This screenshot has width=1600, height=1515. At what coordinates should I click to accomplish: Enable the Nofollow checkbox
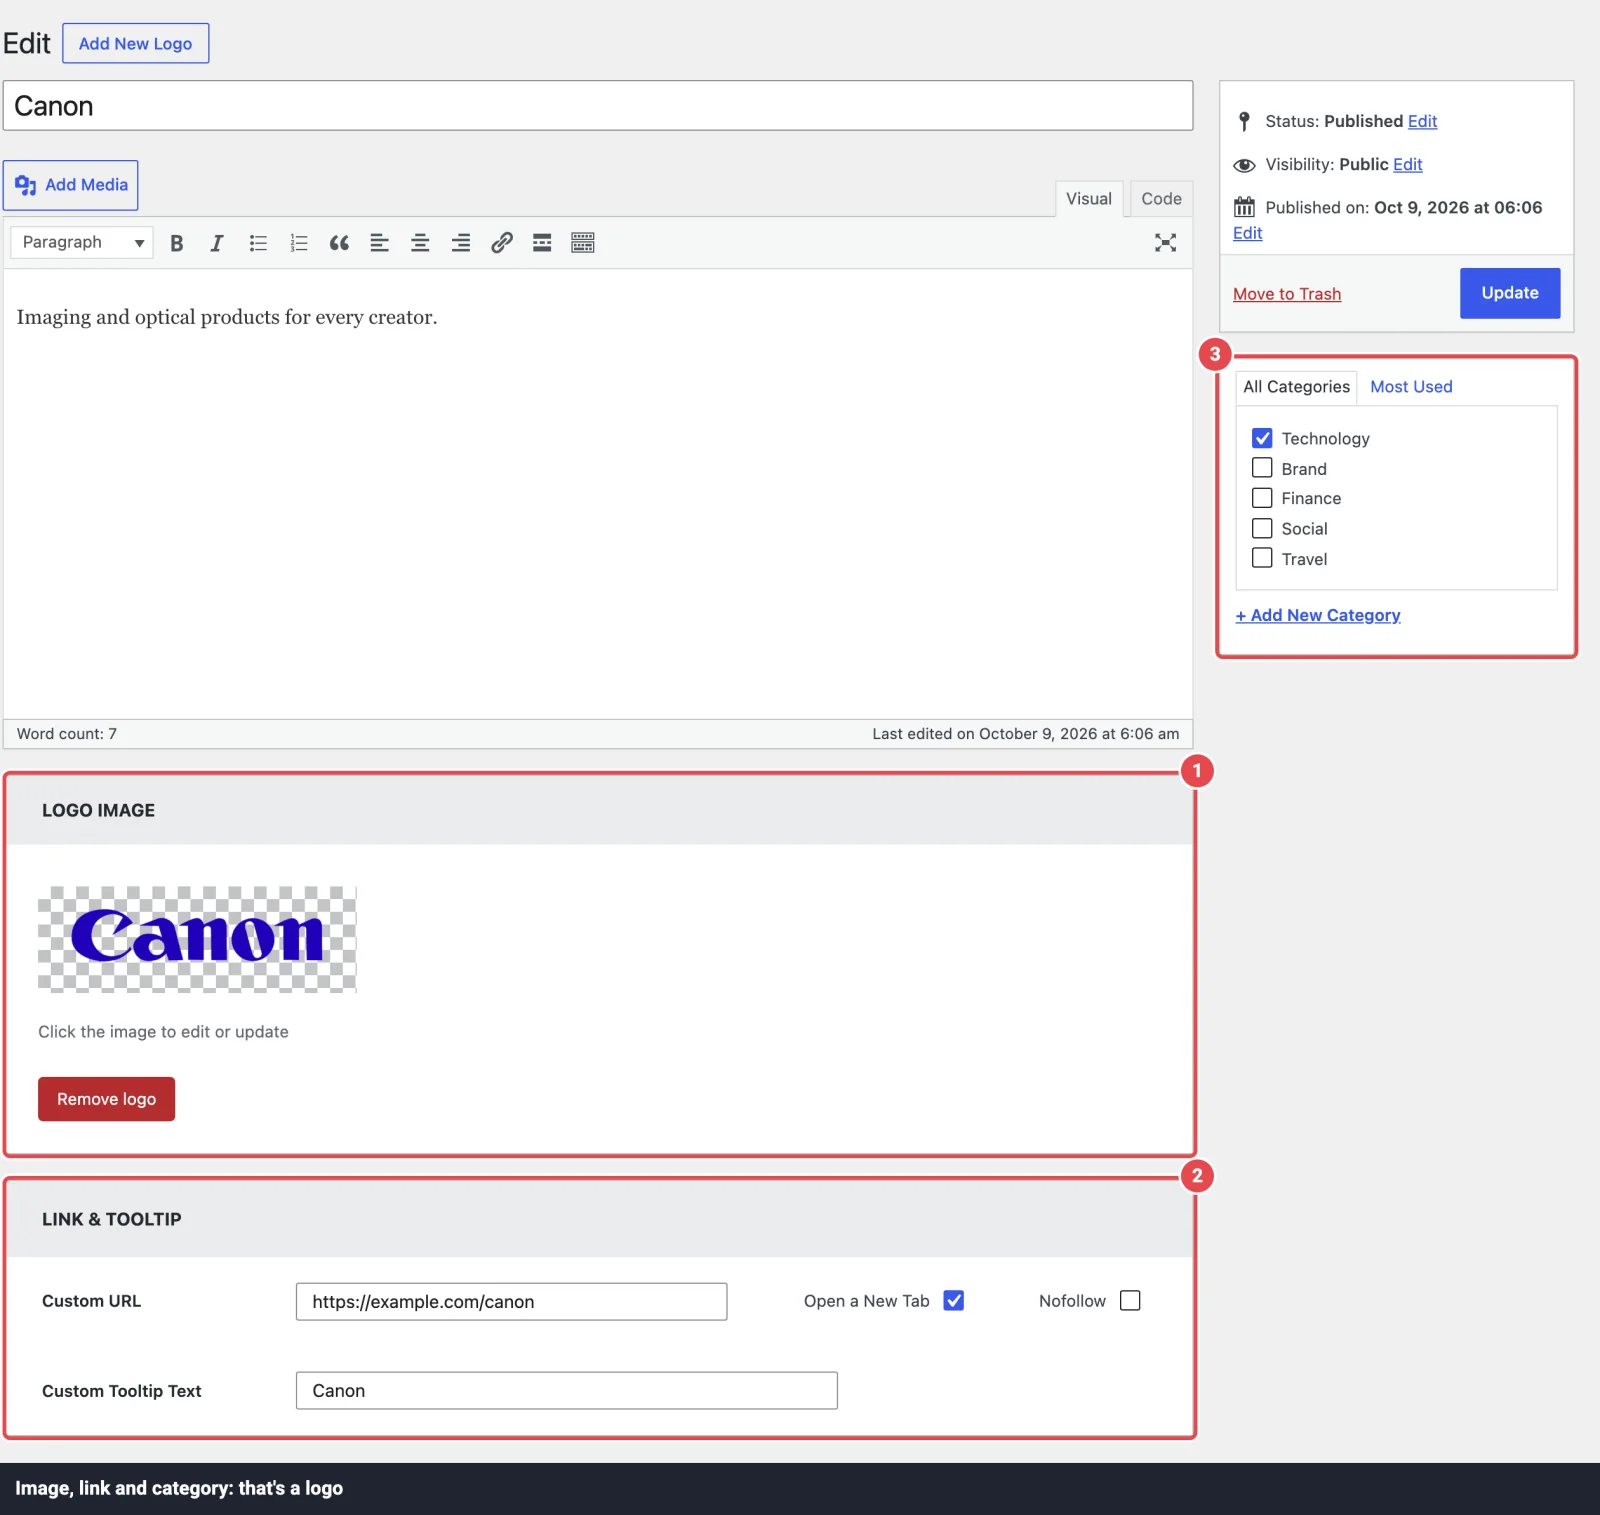point(1130,1300)
